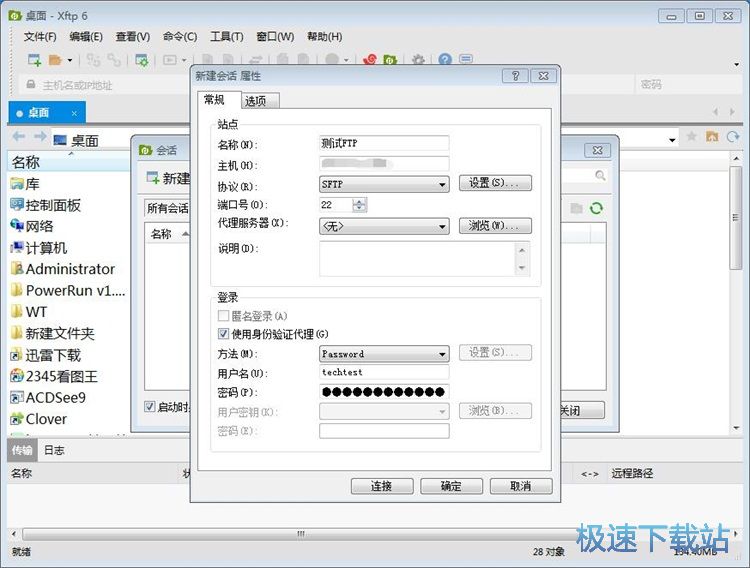Click the Back navigation arrow icon
Viewport: 750px width, 568px height.
pos(19,137)
